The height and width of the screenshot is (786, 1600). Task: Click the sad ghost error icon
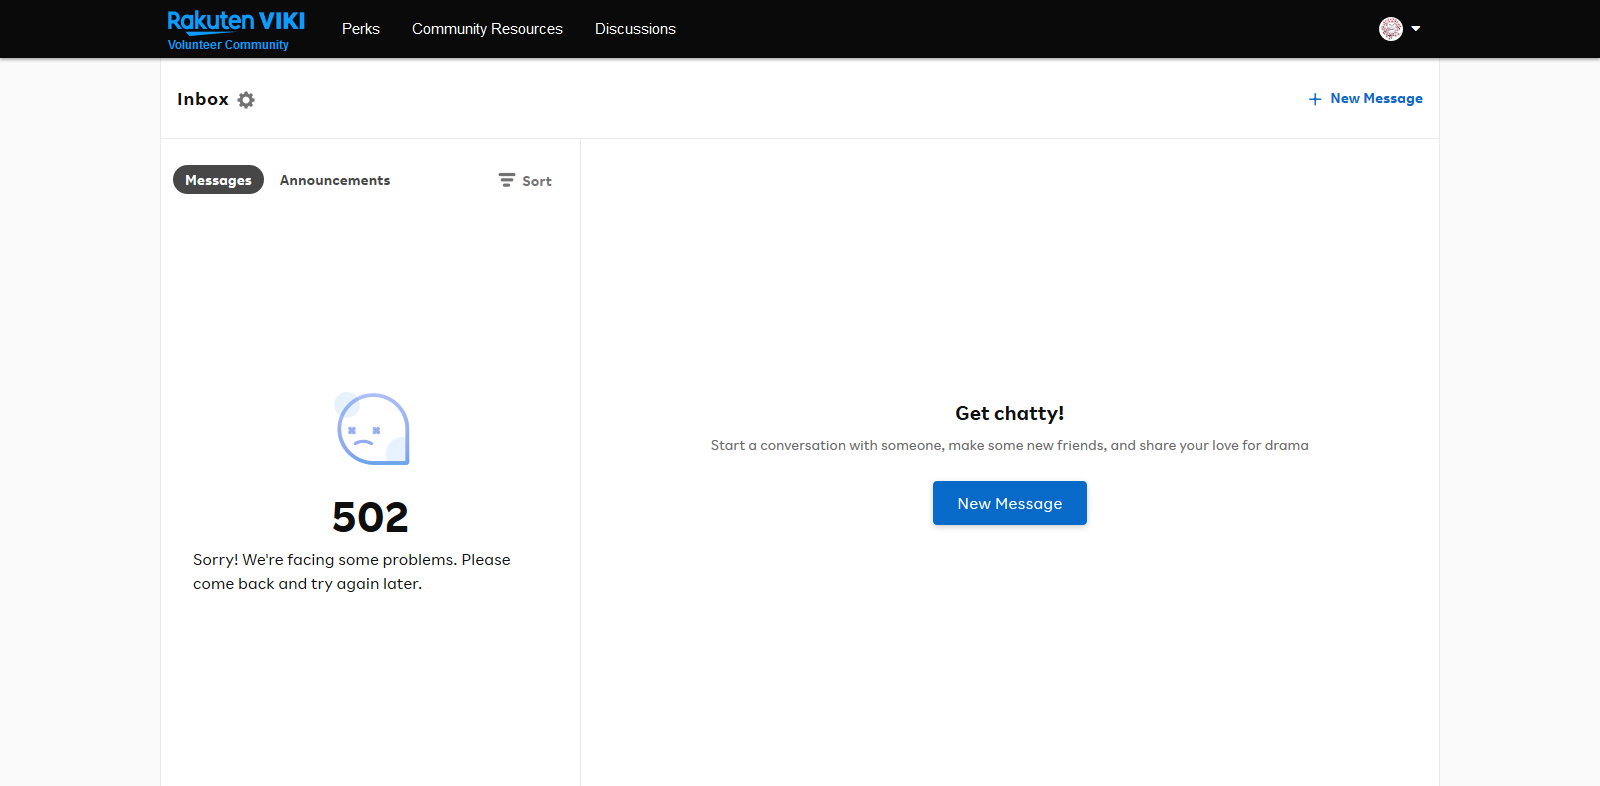pos(372,429)
